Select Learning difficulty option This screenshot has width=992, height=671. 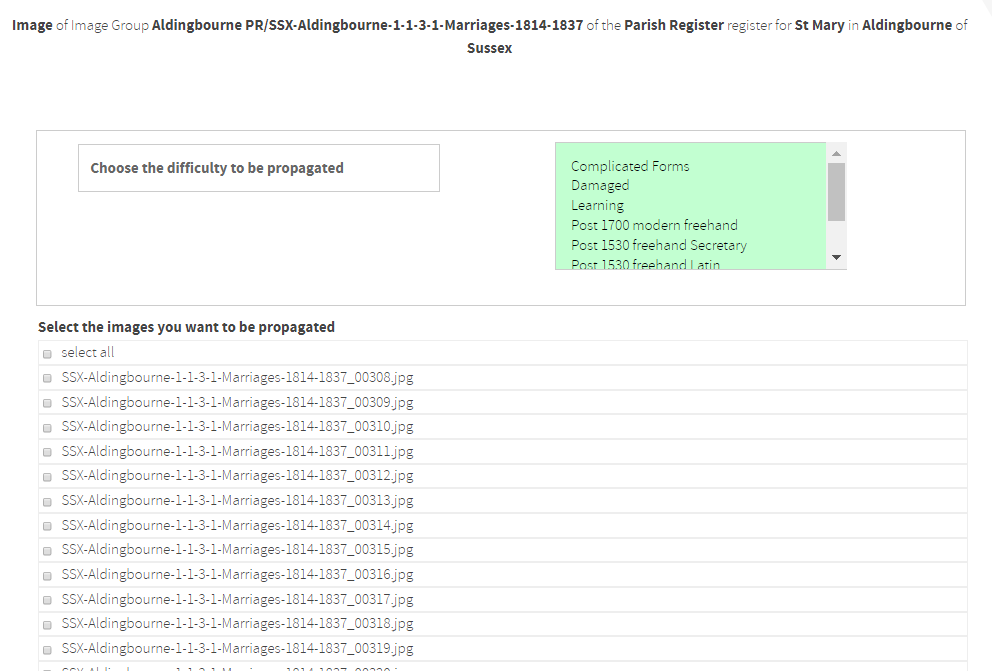[597, 206]
